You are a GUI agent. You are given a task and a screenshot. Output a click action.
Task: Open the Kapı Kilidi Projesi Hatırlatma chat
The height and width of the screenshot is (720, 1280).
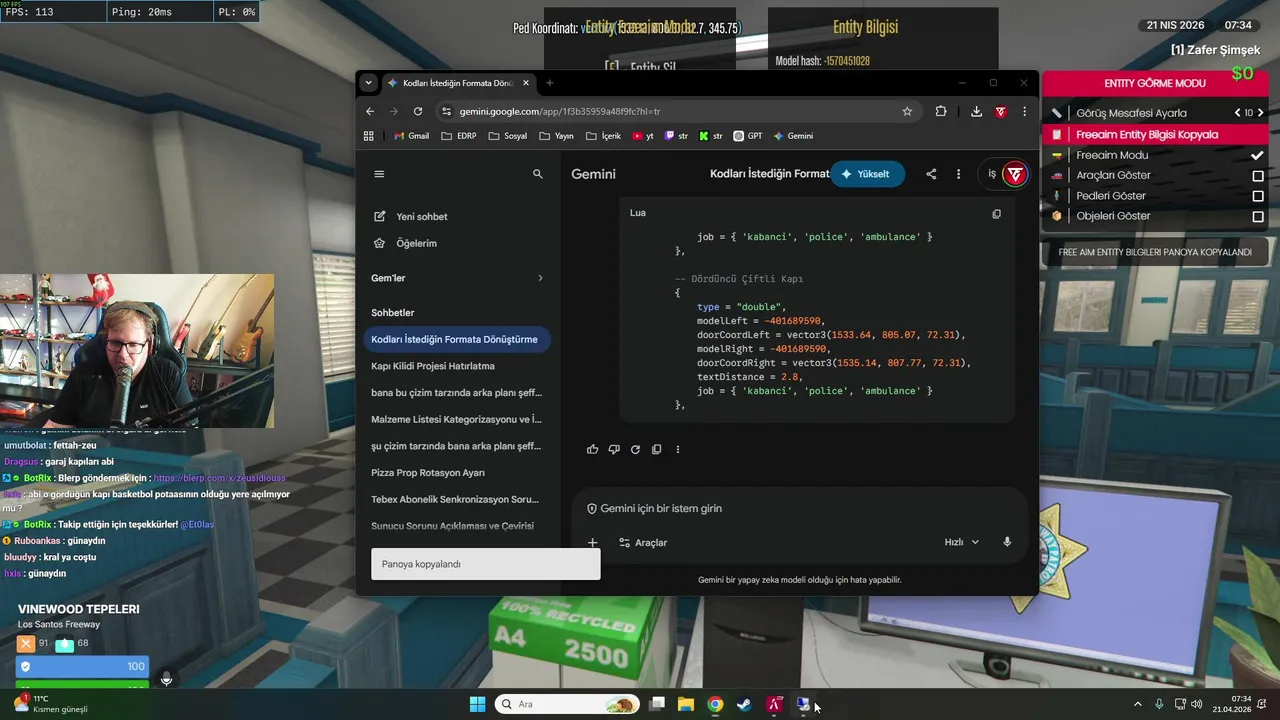tap(457, 366)
